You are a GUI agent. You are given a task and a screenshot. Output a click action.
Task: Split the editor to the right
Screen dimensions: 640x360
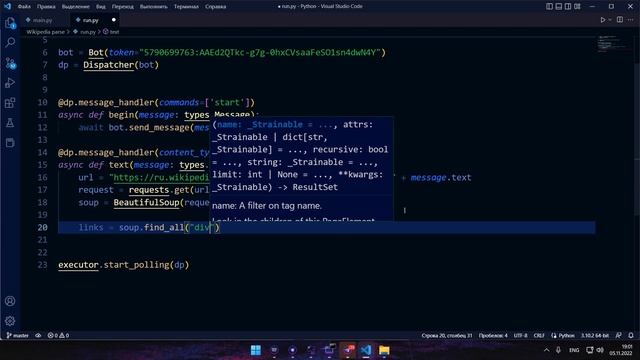pyautogui.click(x=620, y=20)
